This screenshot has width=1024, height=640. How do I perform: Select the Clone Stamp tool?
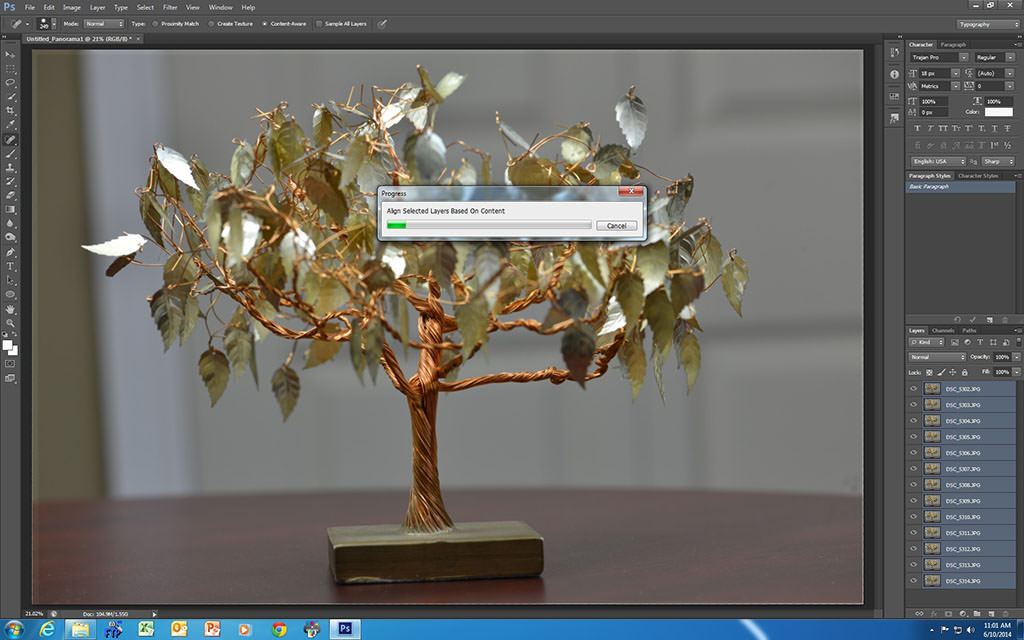pos(10,168)
